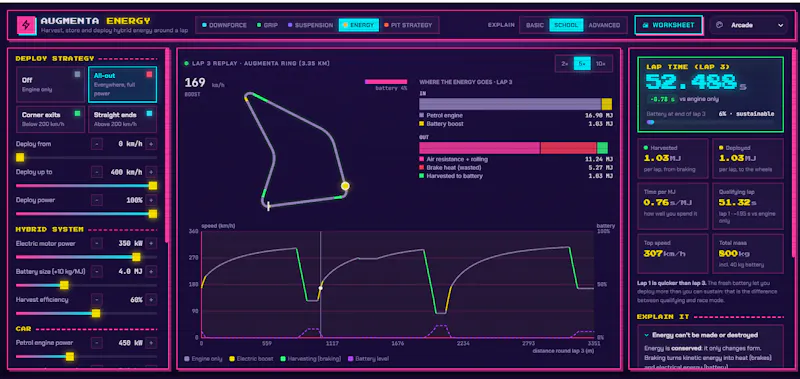Decrease Deploy up to speed with minus
The height and width of the screenshot is (379, 800).
point(97,172)
